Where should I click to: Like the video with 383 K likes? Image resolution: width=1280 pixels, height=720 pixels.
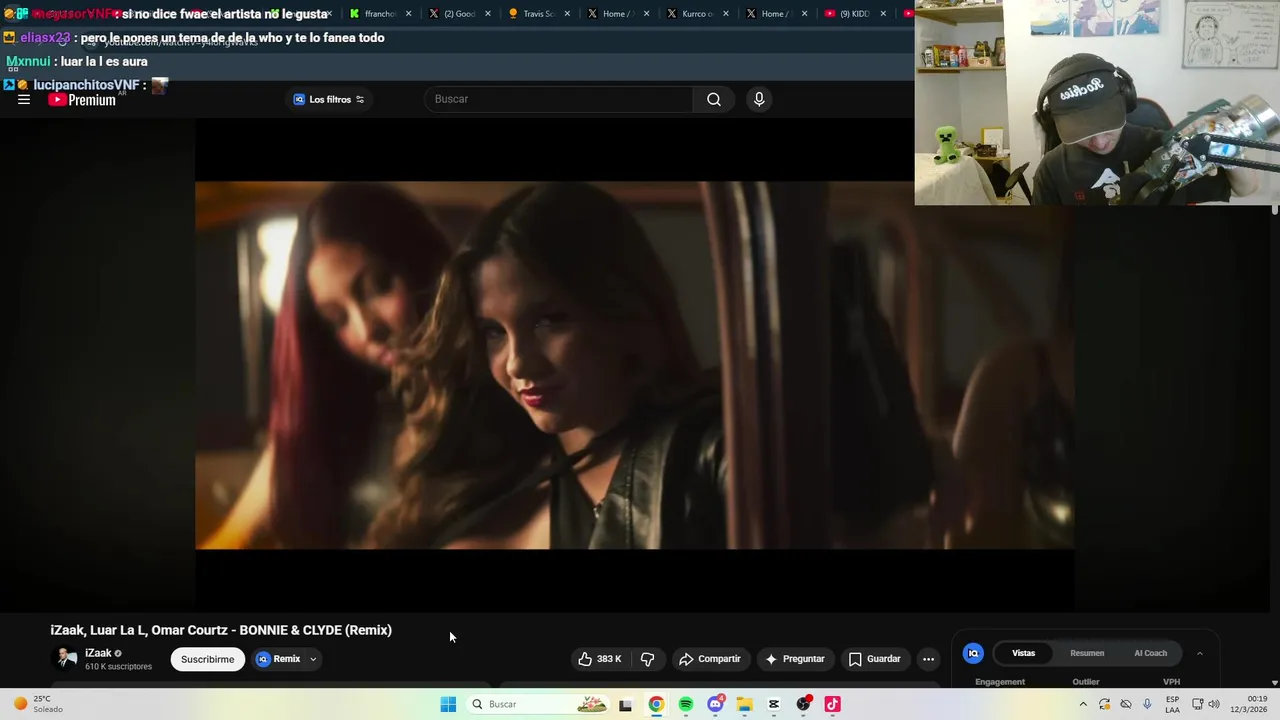pos(599,659)
